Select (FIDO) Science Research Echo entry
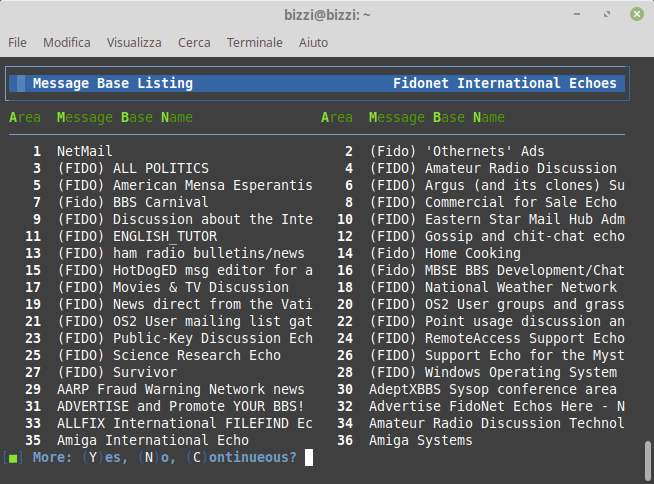Image resolution: width=654 pixels, height=484 pixels. coord(169,355)
